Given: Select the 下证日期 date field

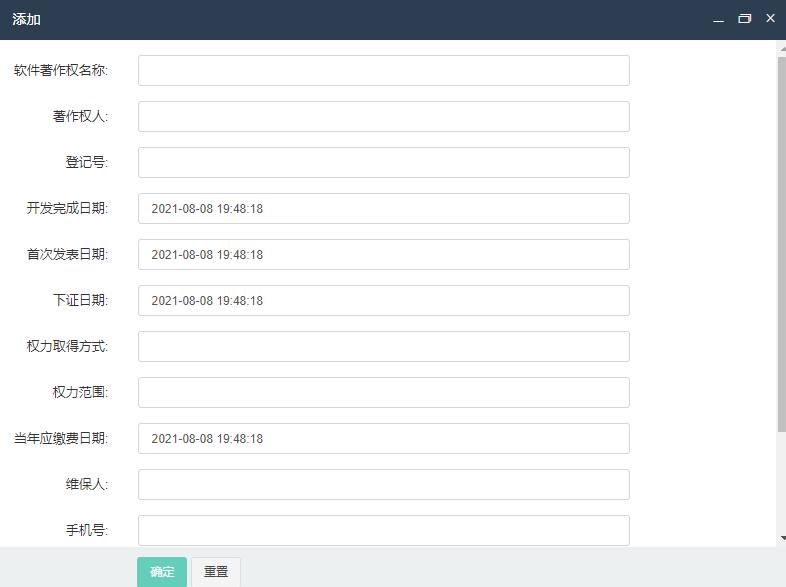Looking at the screenshot, I should coord(383,301).
